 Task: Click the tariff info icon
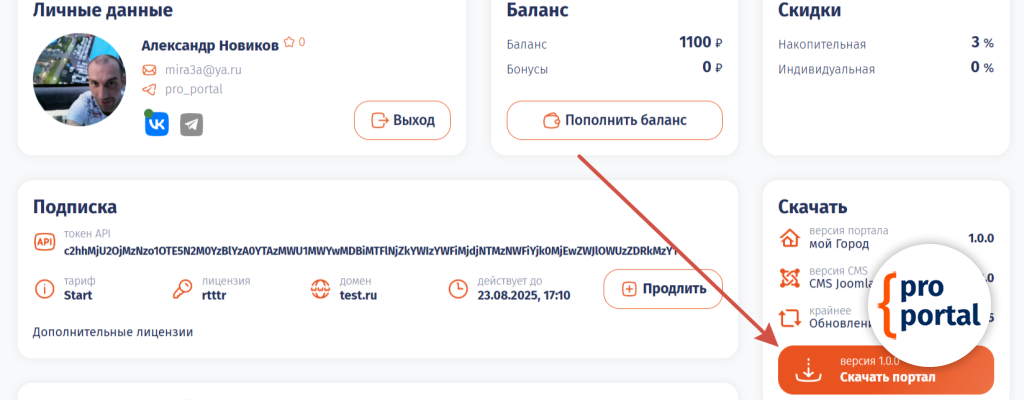point(45,289)
